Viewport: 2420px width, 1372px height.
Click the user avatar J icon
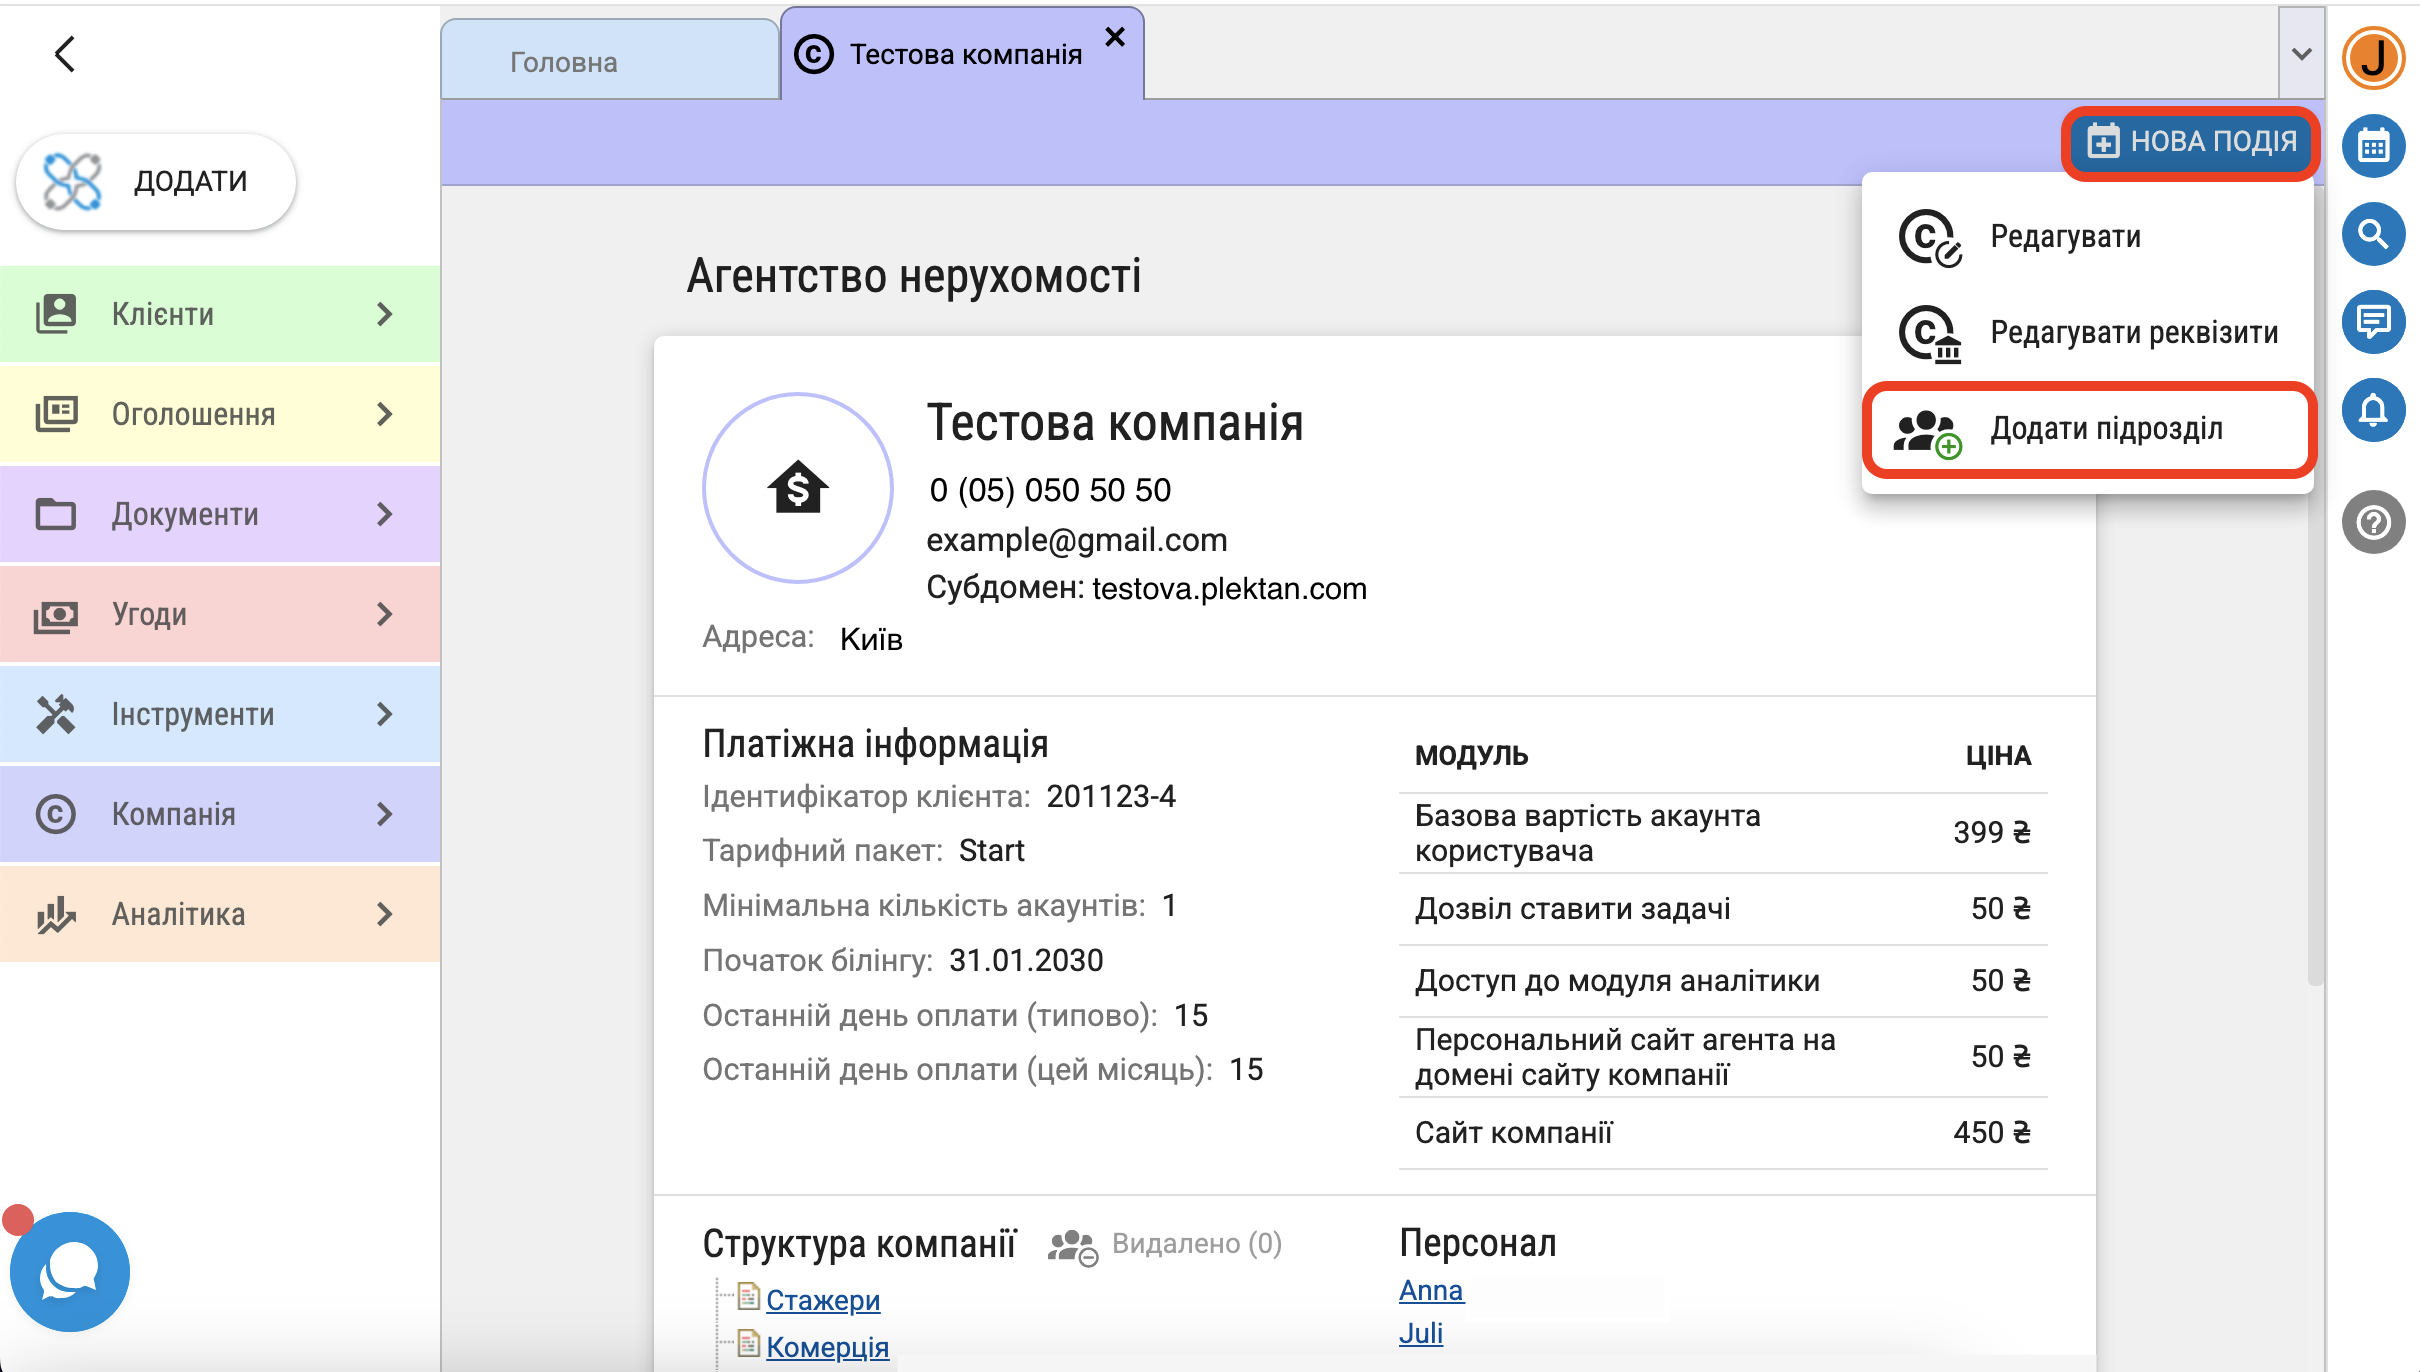[x=2373, y=58]
